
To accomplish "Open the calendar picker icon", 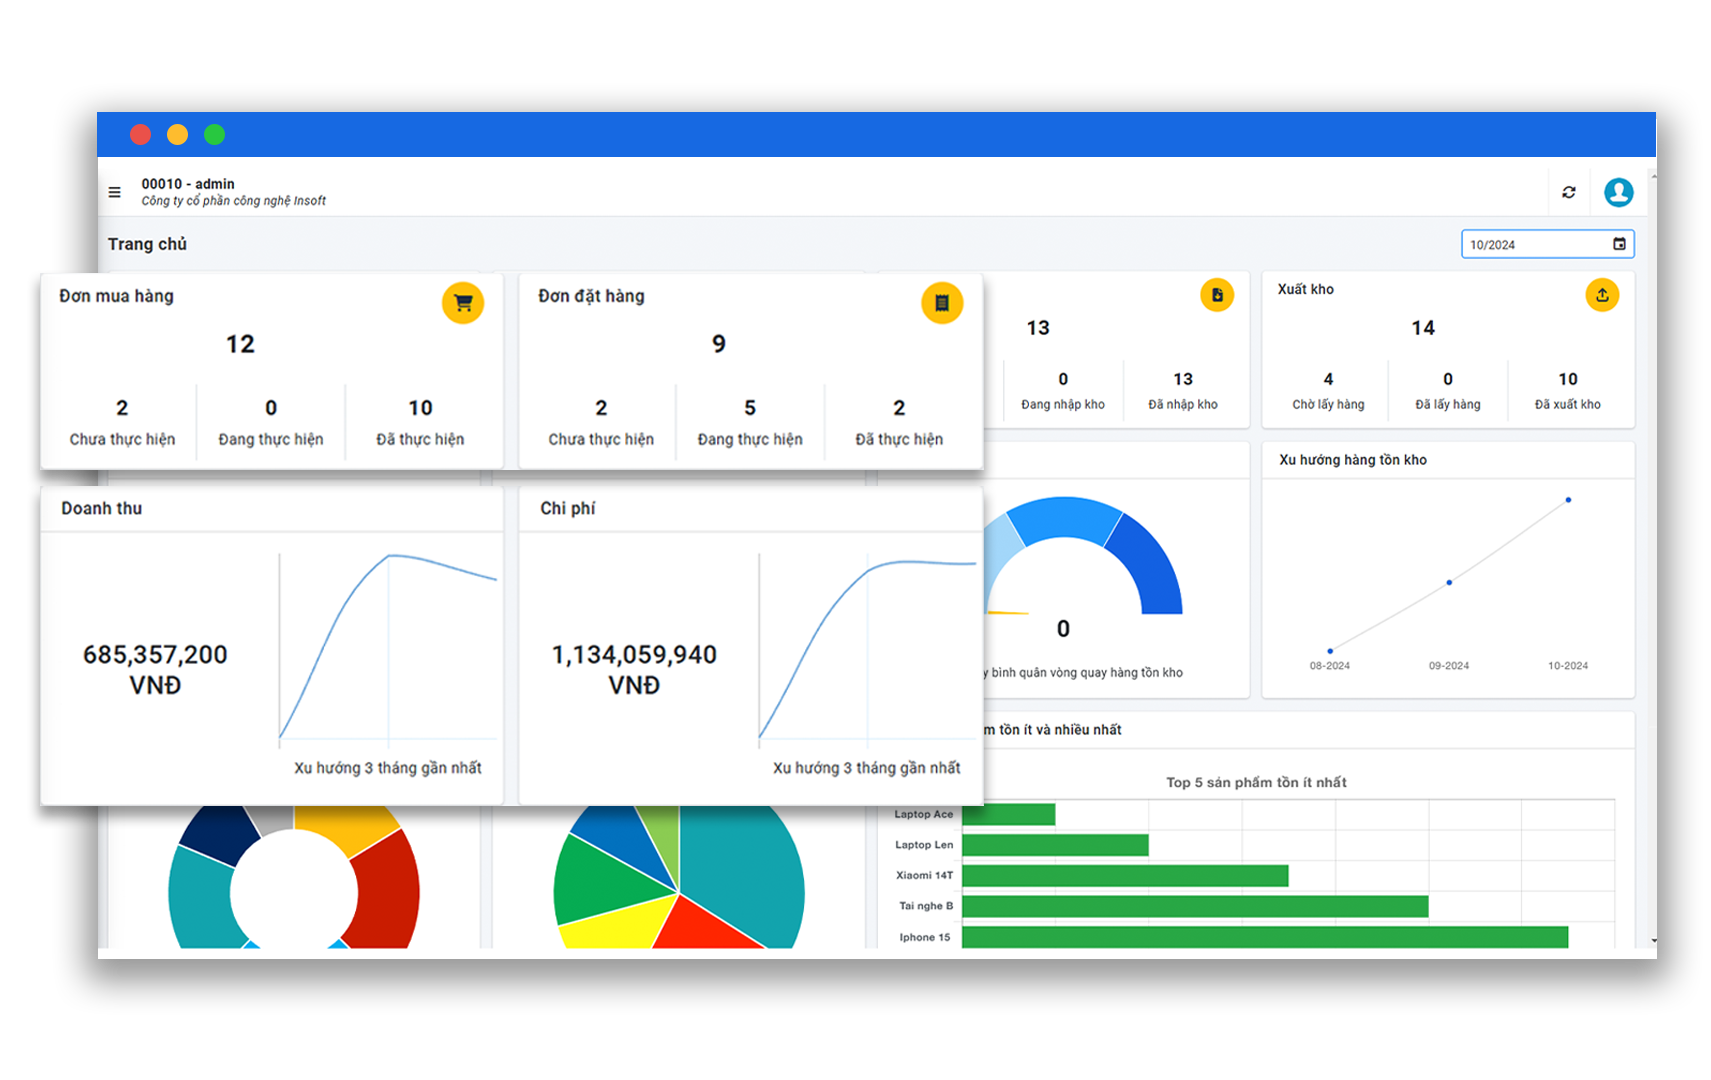I will coord(1618,244).
